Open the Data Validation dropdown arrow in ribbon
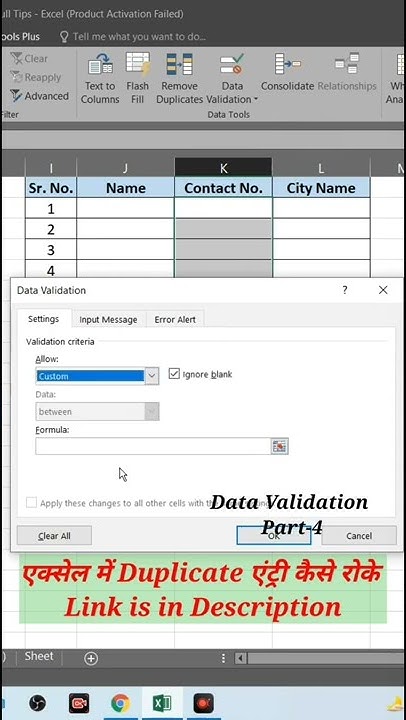 click(256, 100)
